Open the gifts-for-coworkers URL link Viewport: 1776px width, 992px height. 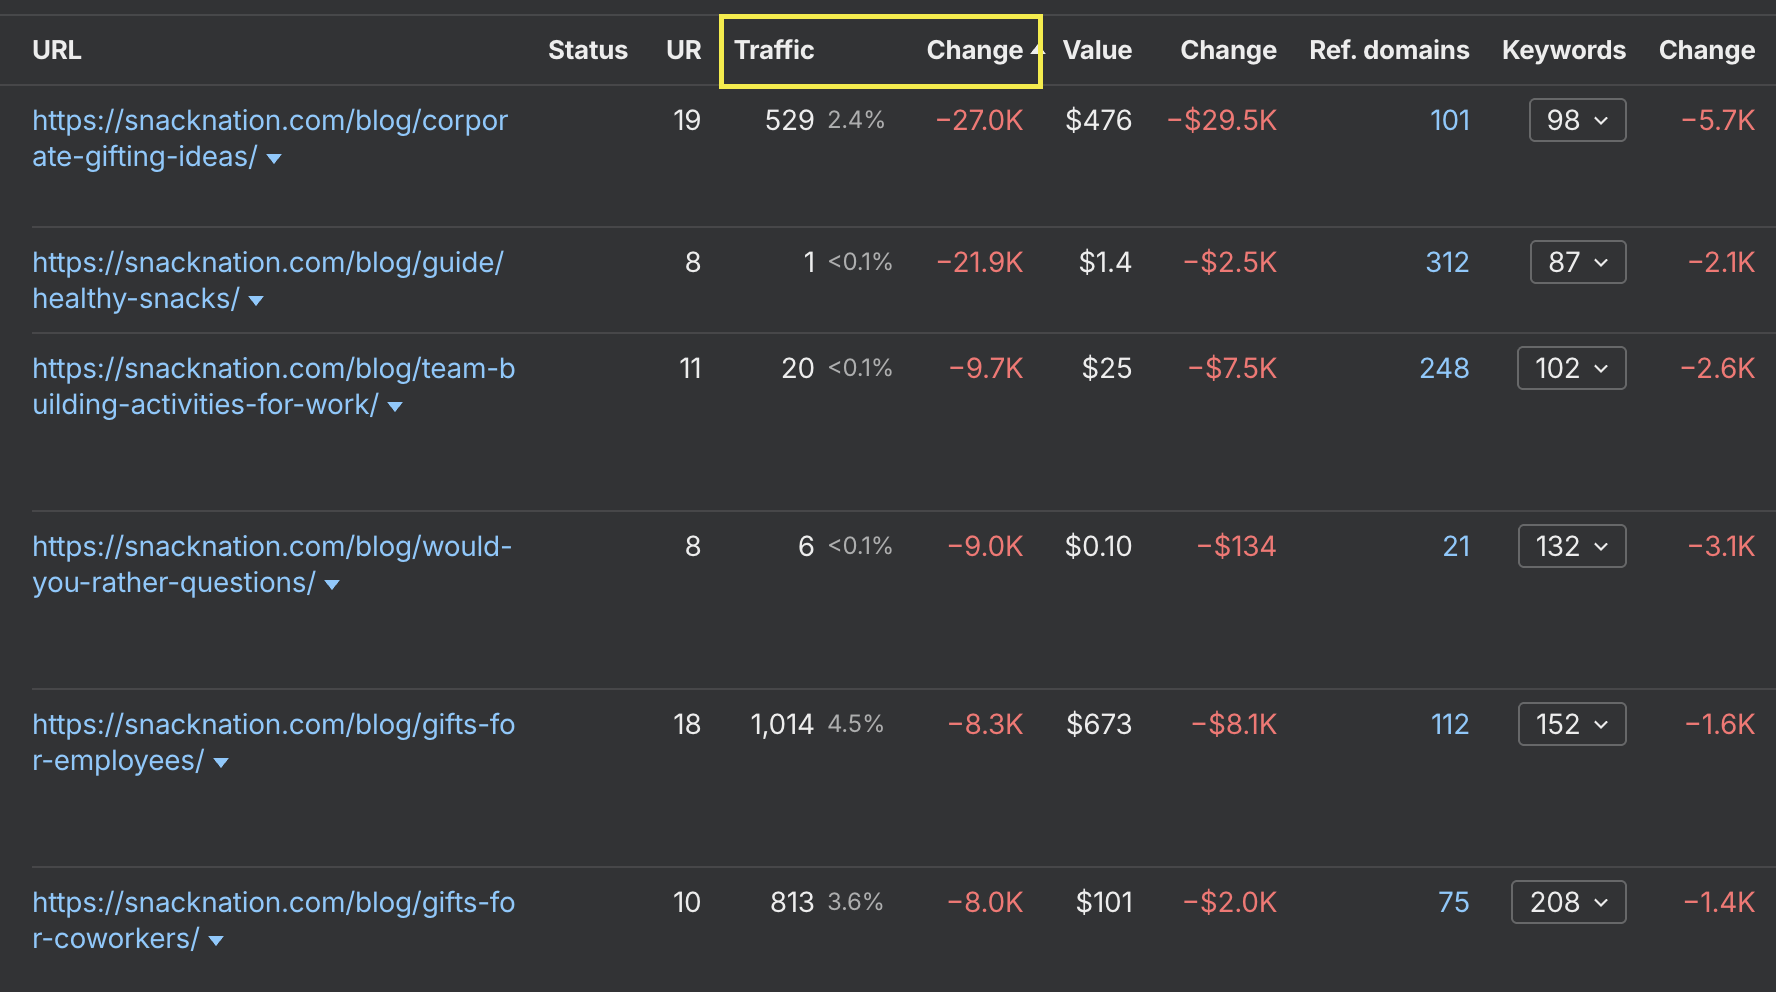click(x=273, y=920)
